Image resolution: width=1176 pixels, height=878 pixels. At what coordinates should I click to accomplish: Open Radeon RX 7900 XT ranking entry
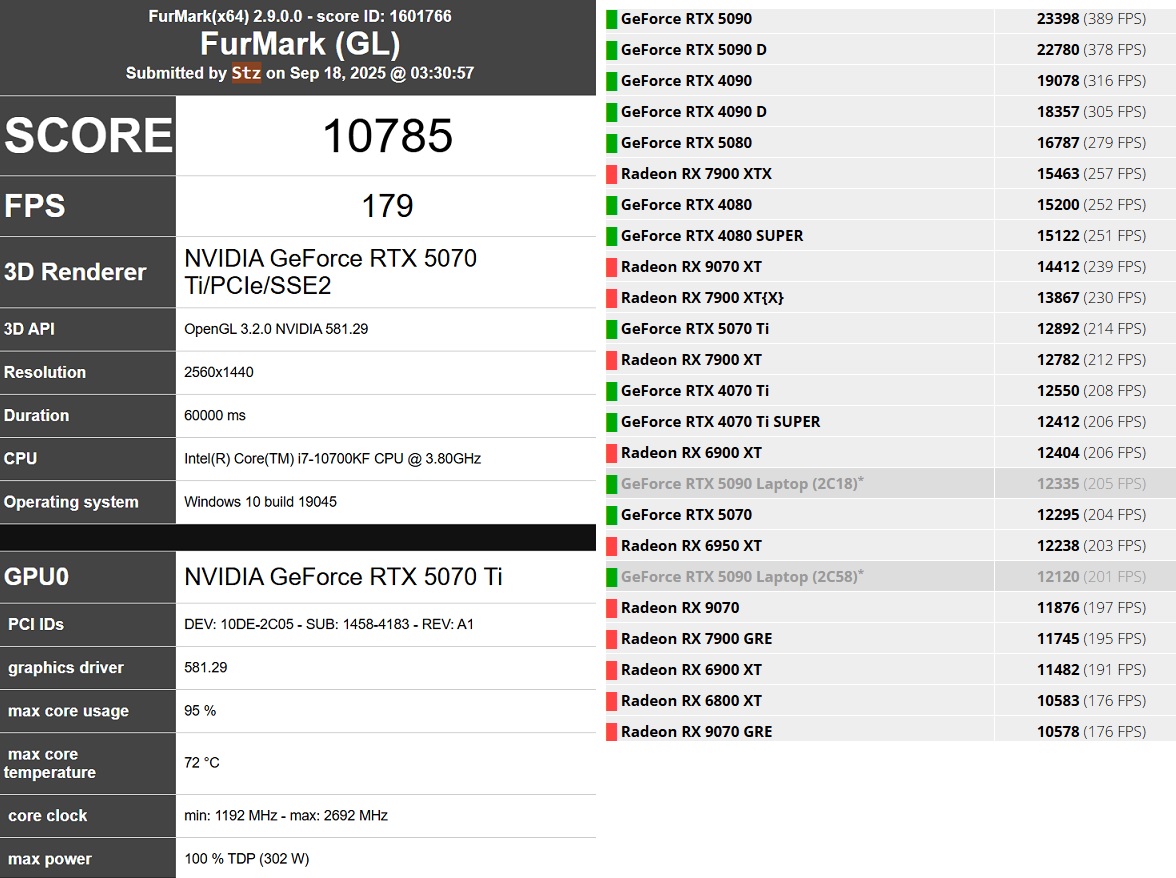tap(692, 360)
